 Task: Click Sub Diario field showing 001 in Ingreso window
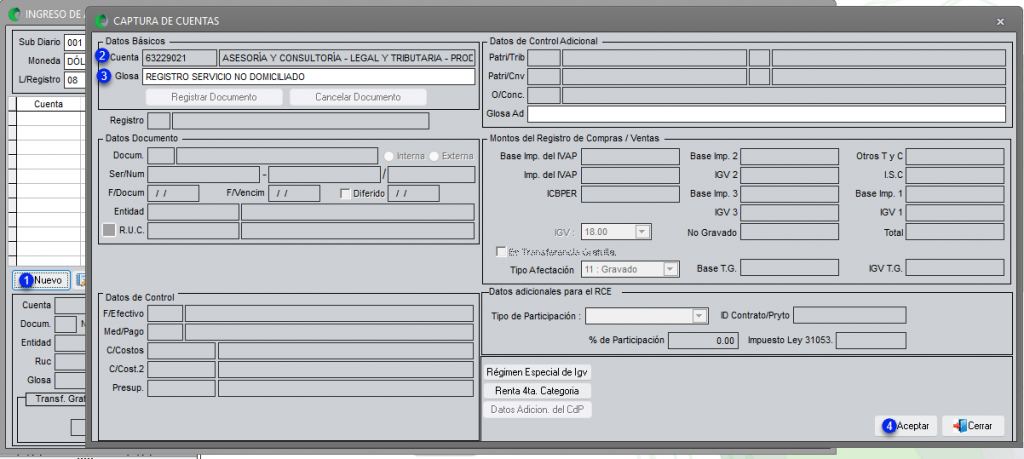tap(74, 43)
